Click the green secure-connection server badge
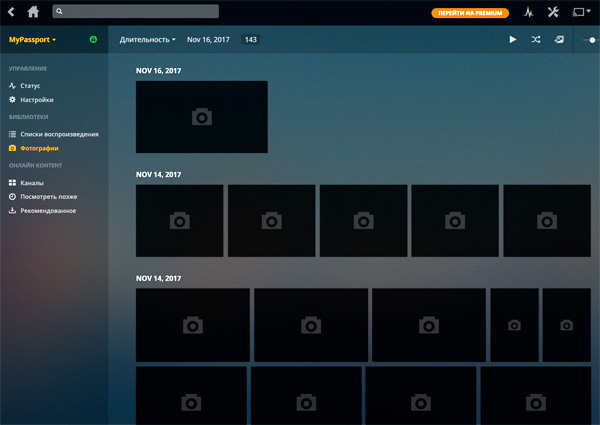Screen dimensions: 600x425 click(93, 40)
